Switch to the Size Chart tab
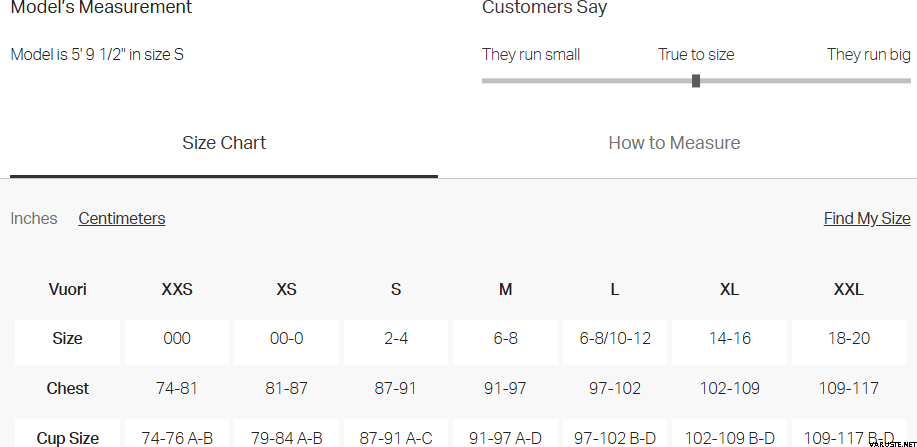The height and width of the screenshot is (447, 917). click(x=224, y=143)
